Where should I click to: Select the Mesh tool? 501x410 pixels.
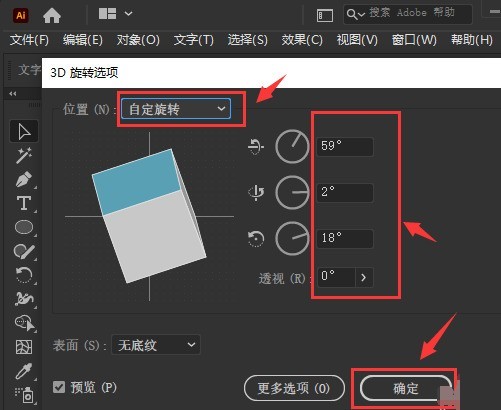(24, 347)
